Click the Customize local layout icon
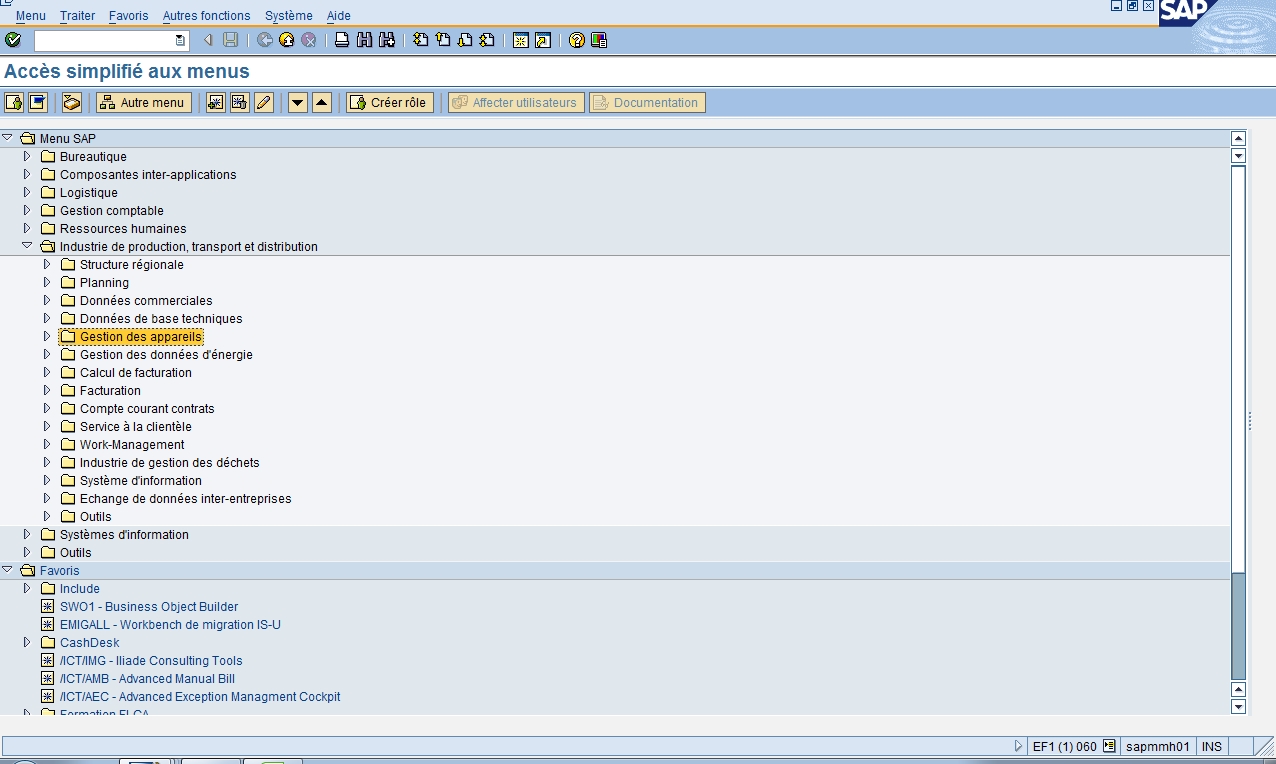The width and height of the screenshot is (1276, 764). (599, 40)
